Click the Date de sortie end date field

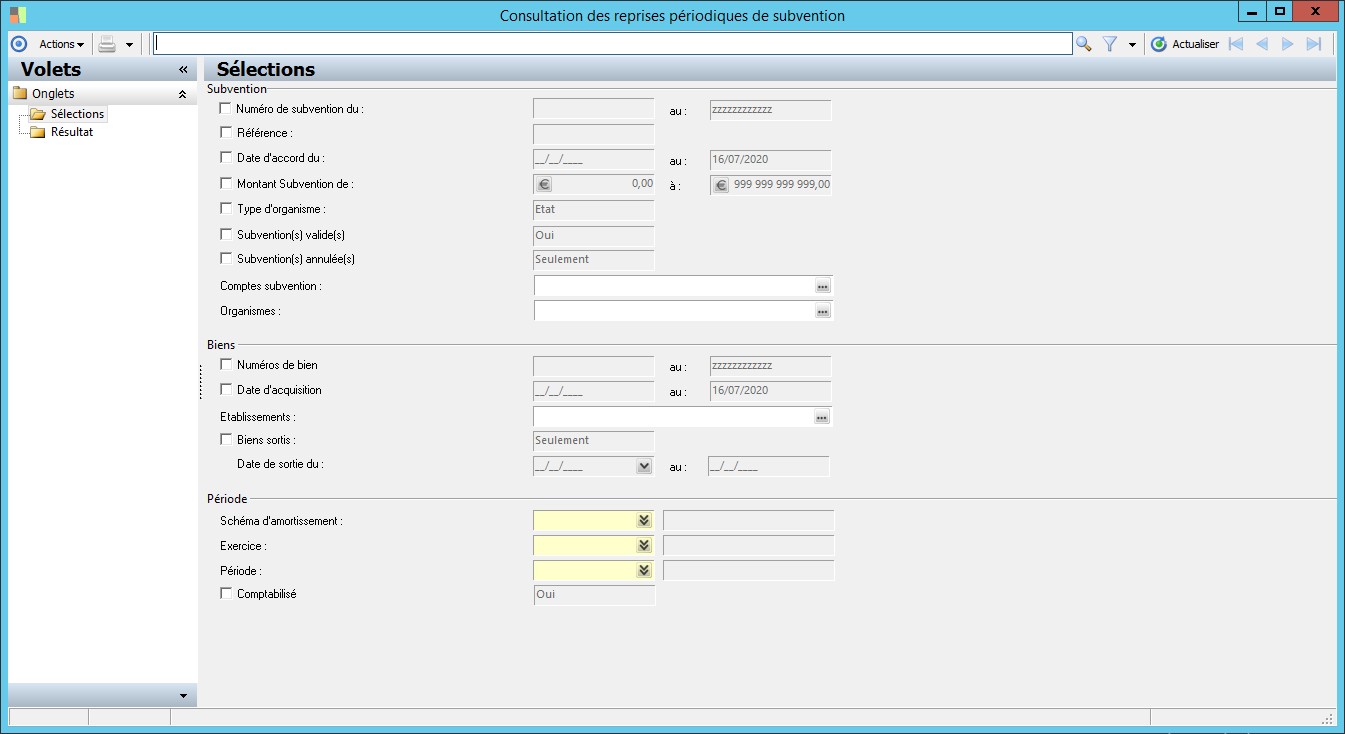769,466
